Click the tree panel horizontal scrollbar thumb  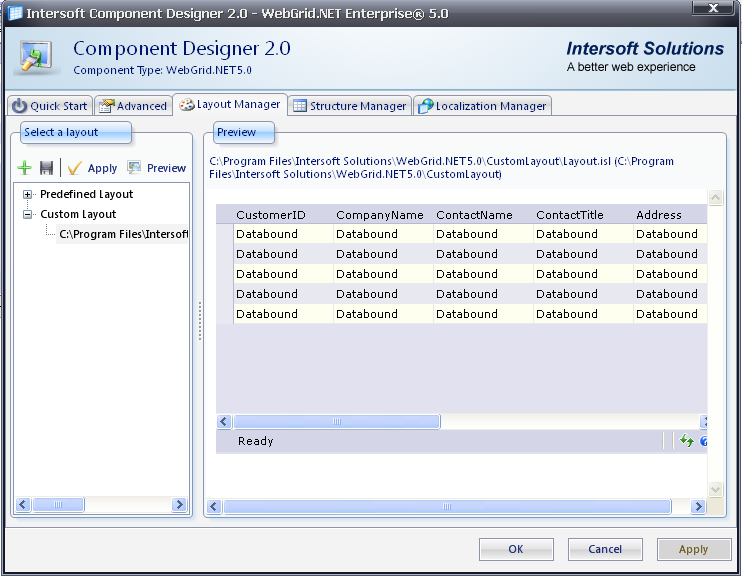click(58, 505)
